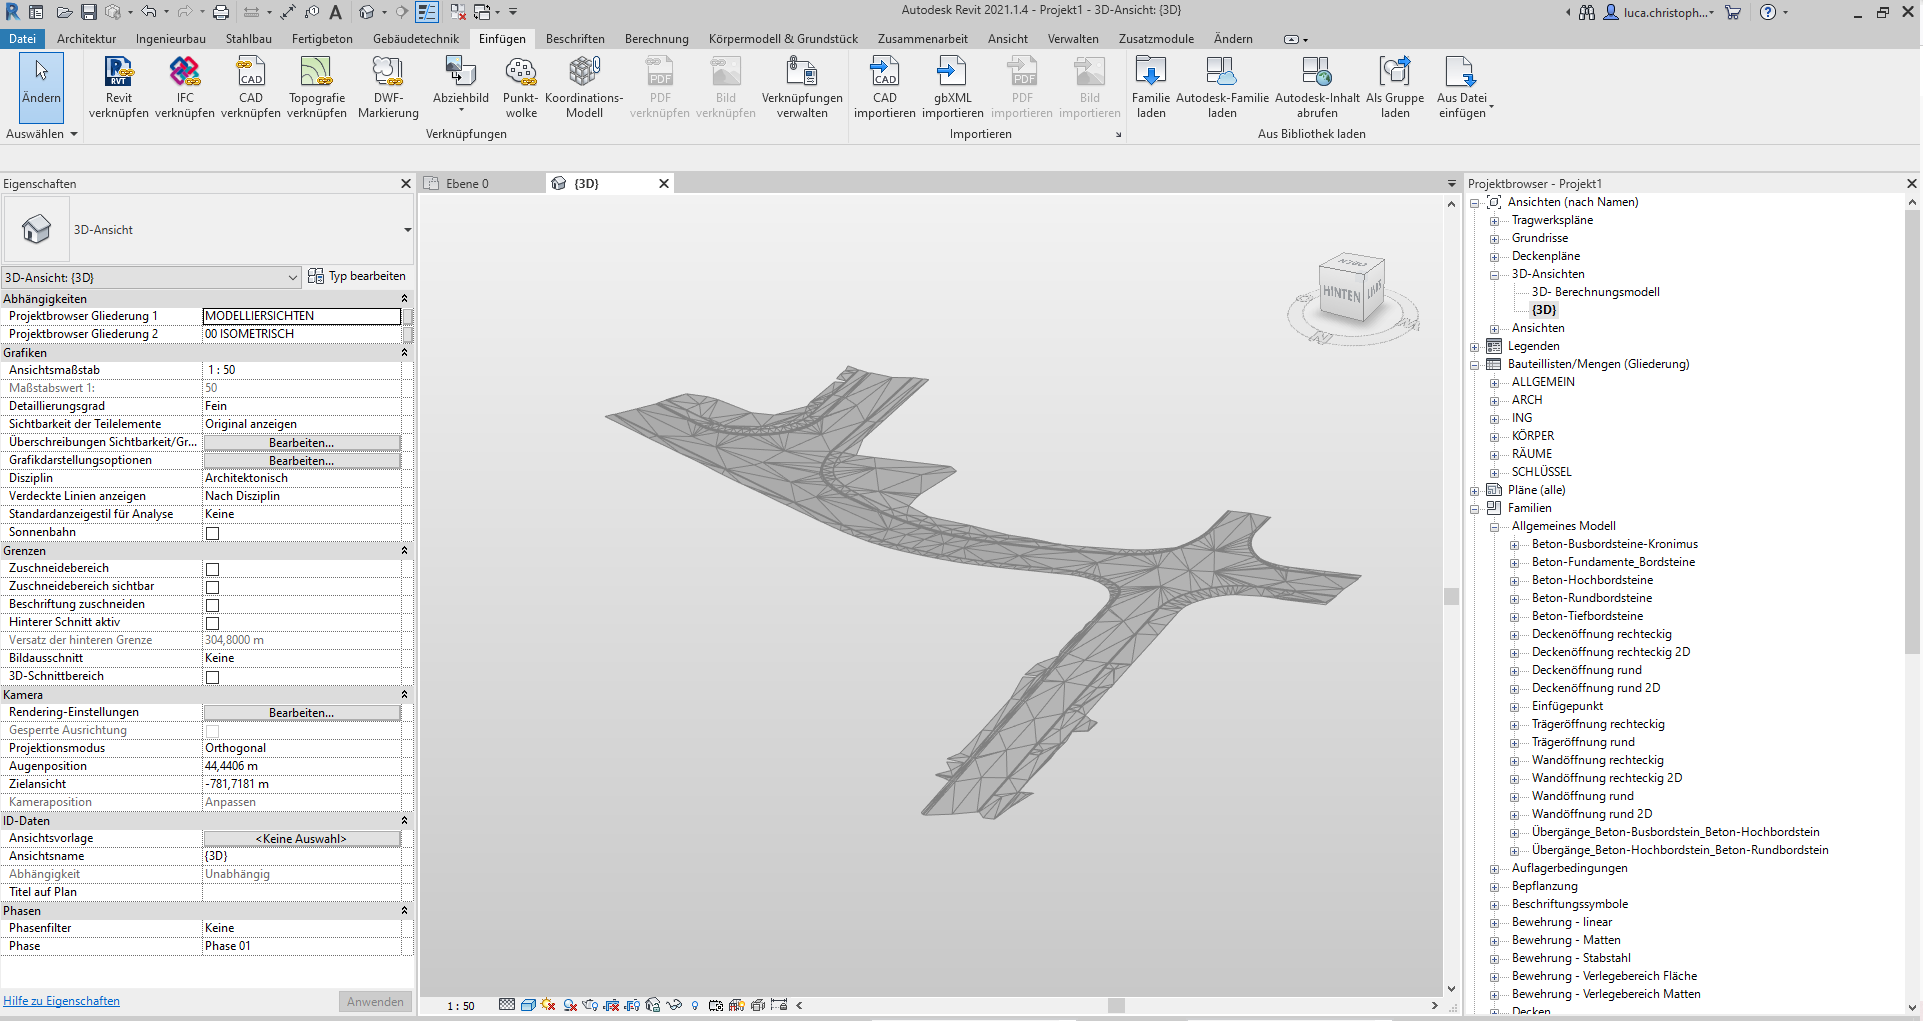Screen dimensions: 1923x1021
Task: Click Bearbeiten for Überschreibungen Sichtbarkeit
Action: [x=301, y=443]
